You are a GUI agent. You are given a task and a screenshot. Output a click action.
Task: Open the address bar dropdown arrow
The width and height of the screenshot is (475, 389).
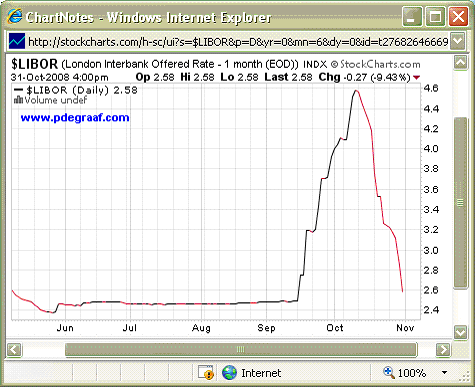458,41
